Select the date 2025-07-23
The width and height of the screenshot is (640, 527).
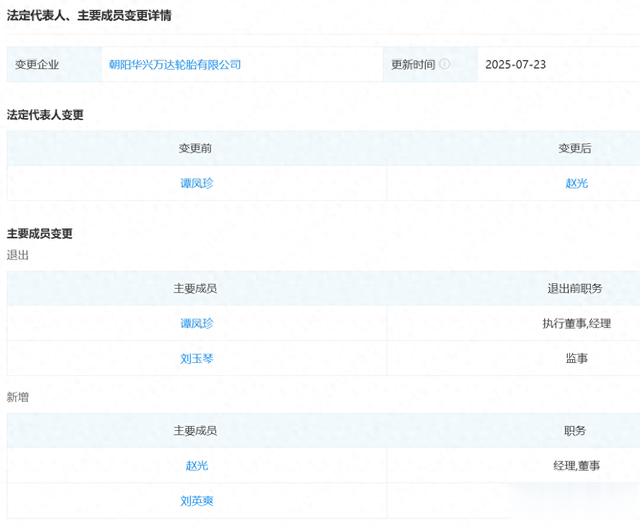pos(516,64)
